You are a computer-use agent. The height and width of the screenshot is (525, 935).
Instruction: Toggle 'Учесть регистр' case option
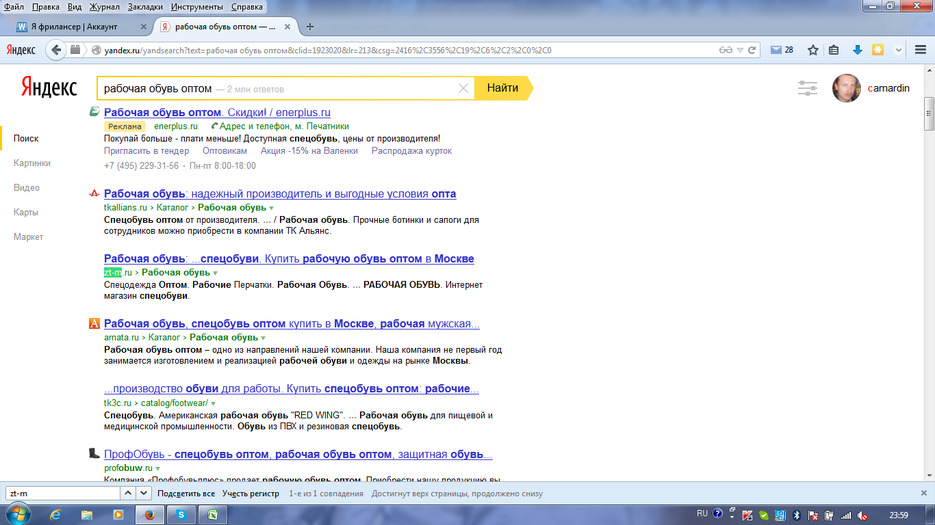pos(250,493)
